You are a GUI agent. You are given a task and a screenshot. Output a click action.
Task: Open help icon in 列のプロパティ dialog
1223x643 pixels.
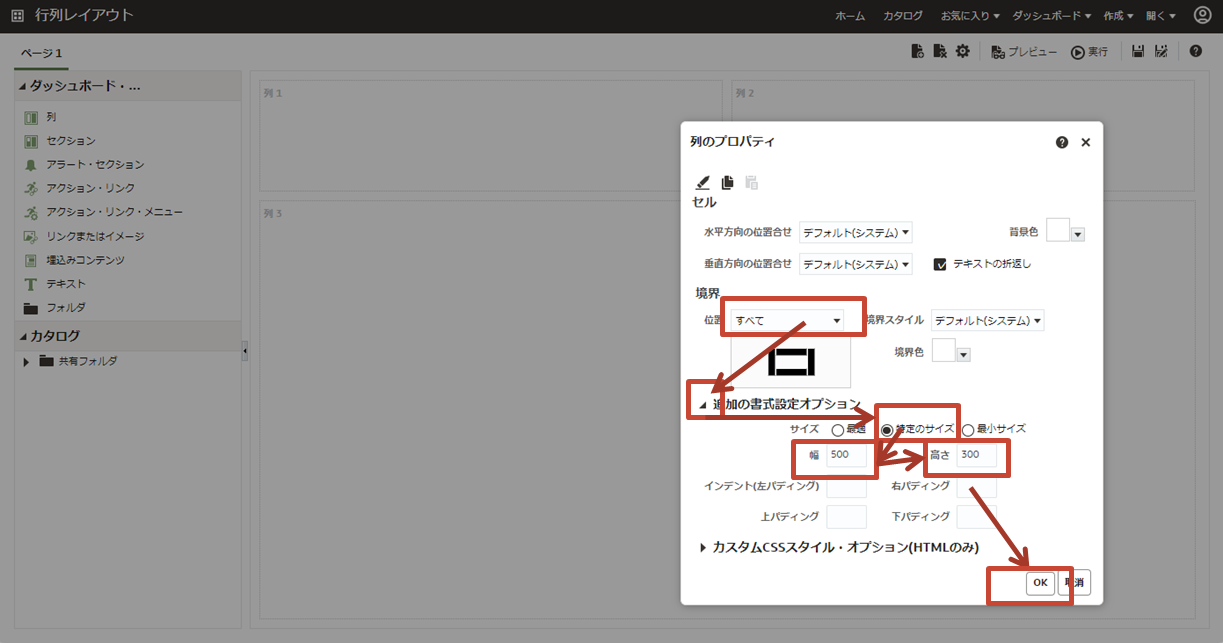pos(1062,142)
